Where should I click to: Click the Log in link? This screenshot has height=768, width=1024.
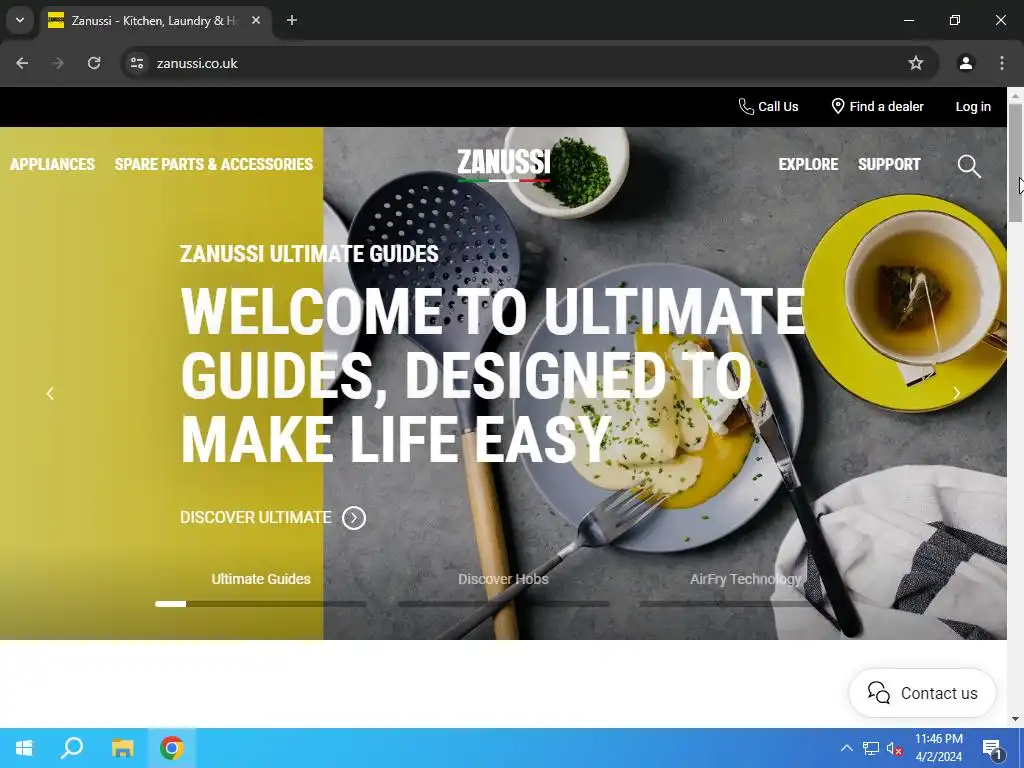(973, 106)
